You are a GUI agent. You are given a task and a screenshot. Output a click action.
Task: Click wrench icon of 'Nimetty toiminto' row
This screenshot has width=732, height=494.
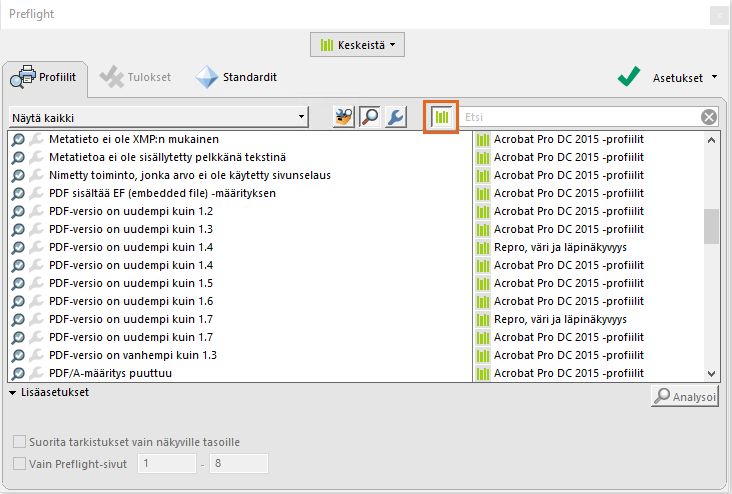pos(36,175)
